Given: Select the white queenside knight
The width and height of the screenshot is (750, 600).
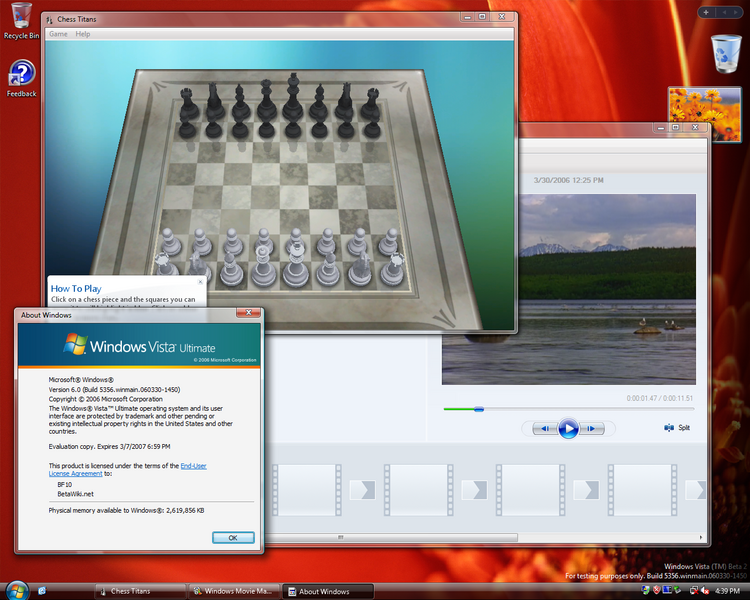Looking at the screenshot, I should (x=197, y=264).
